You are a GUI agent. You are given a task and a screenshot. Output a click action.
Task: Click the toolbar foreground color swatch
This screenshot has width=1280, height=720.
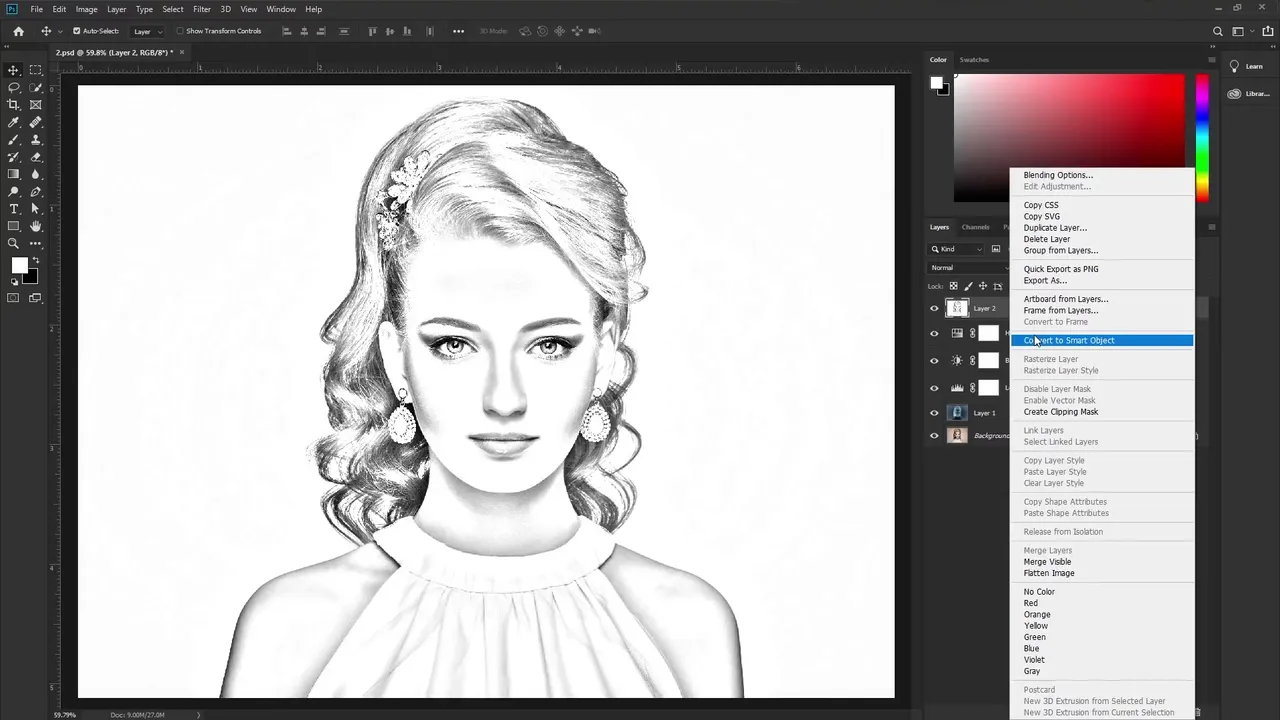19,266
